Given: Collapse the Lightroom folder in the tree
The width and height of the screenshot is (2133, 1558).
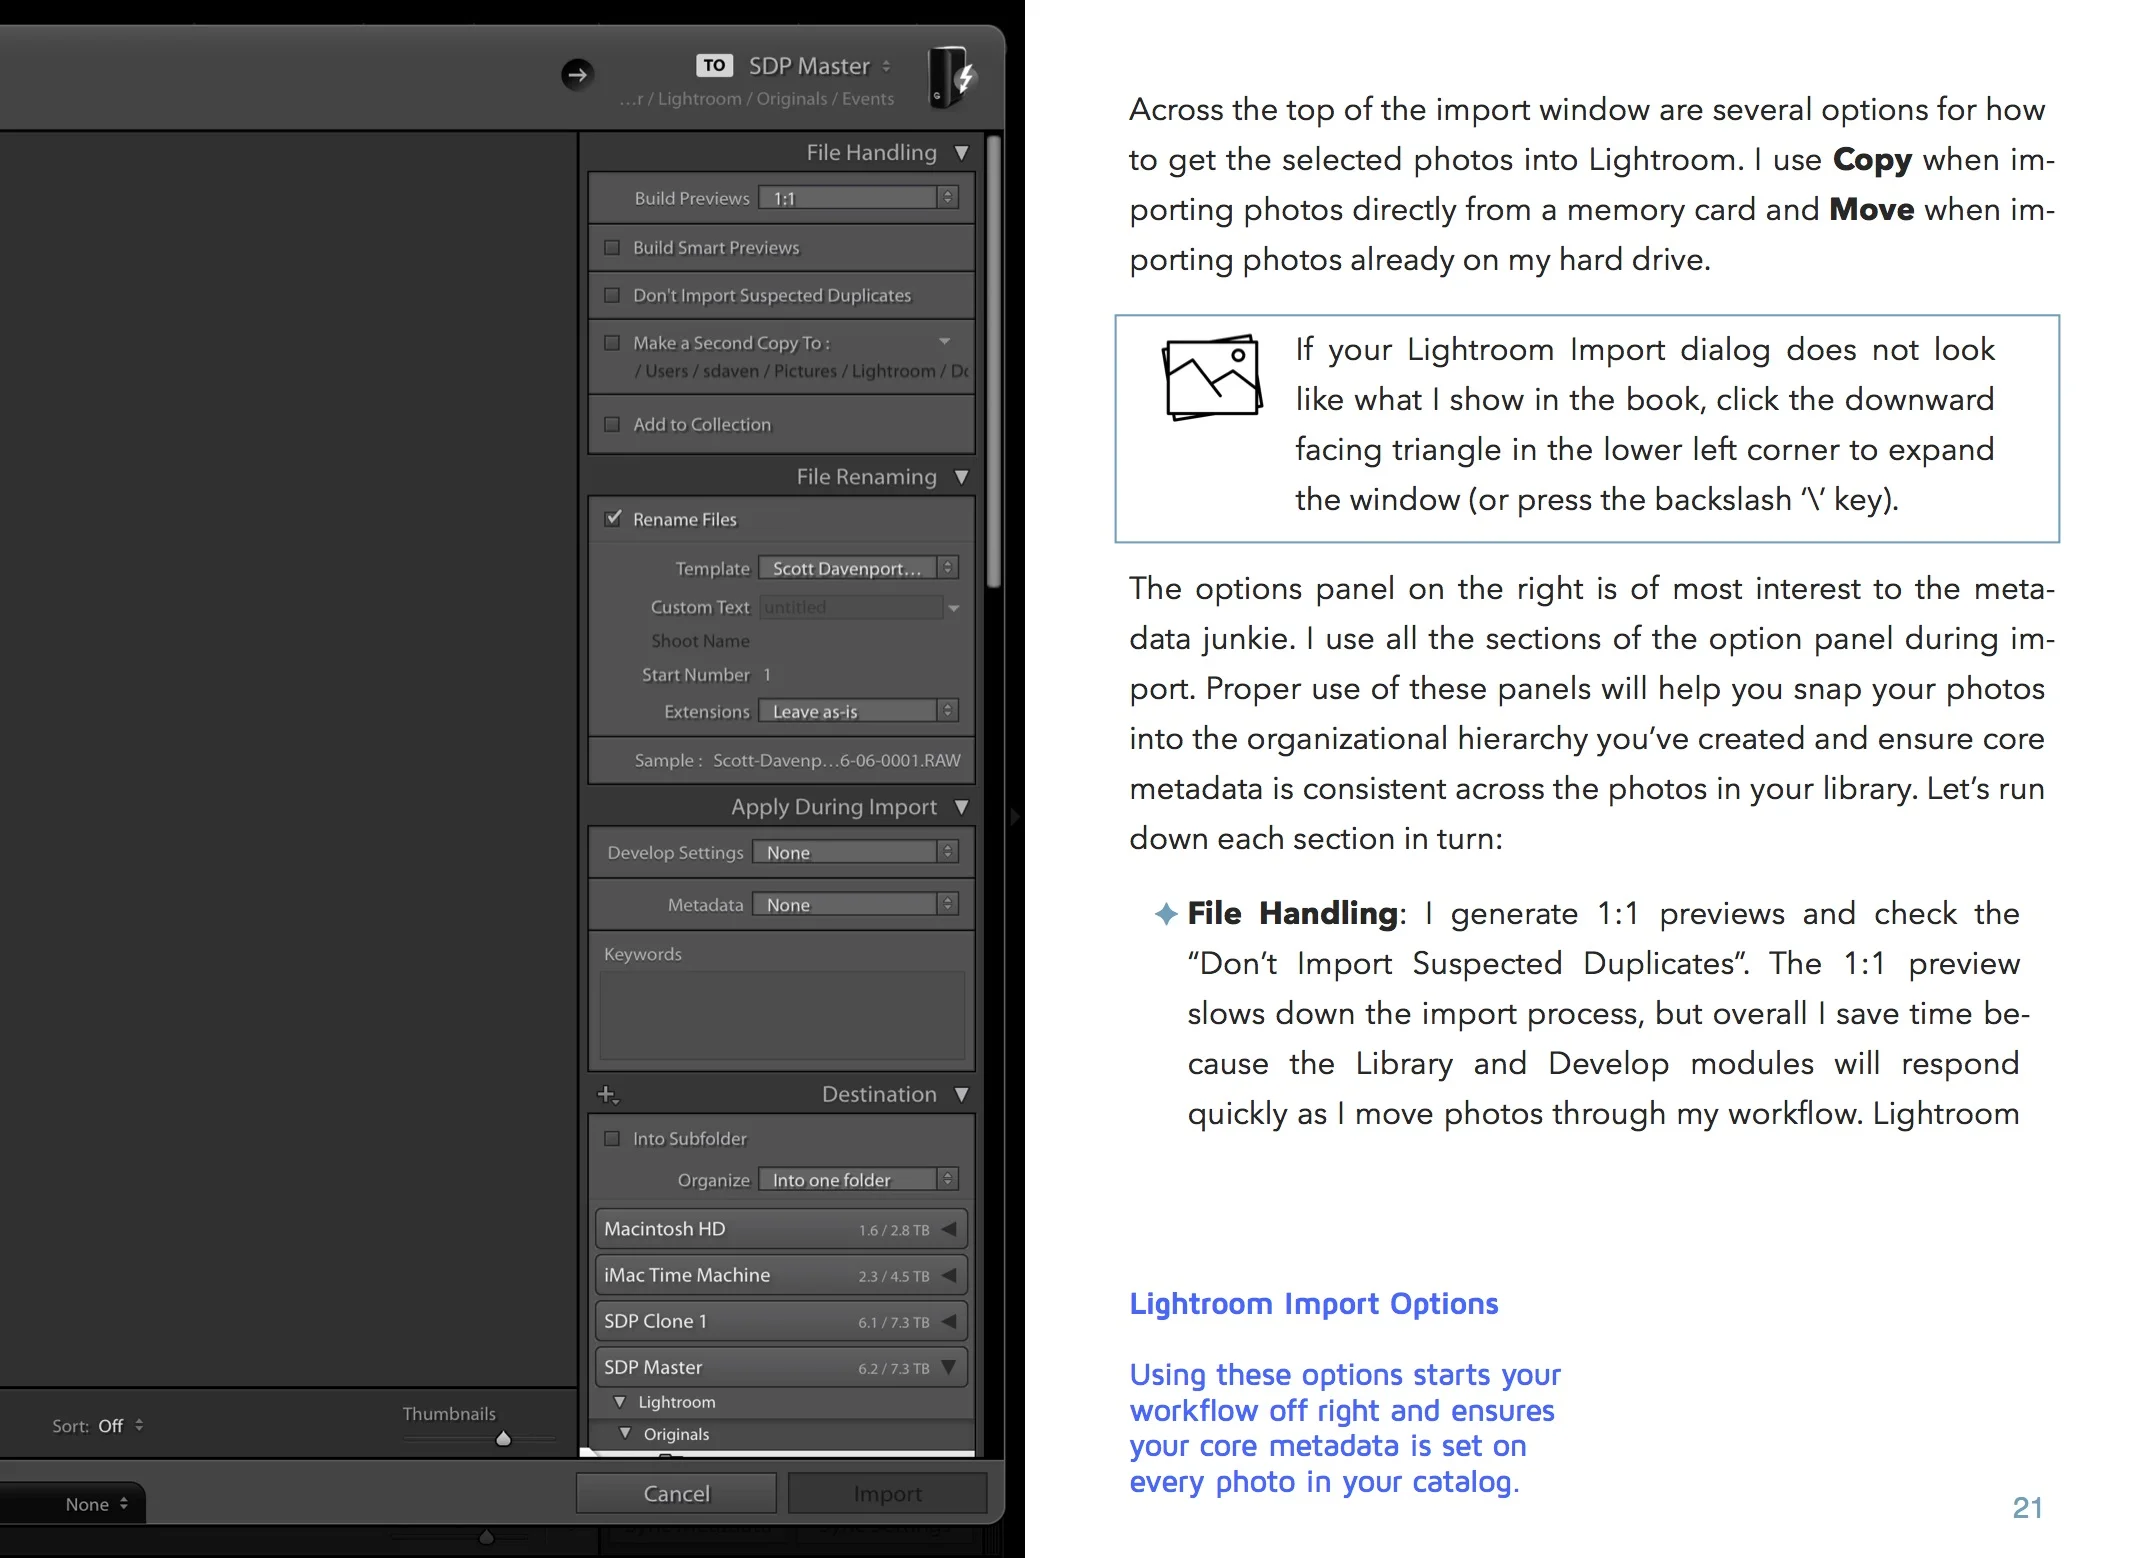Looking at the screenshot, I should (x=619, y=1402).
